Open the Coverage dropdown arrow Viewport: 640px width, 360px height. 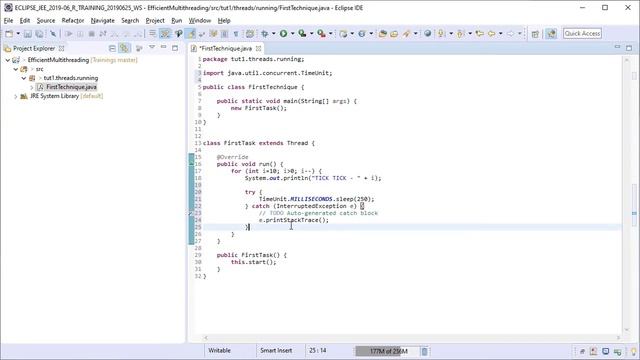pos(311,33)
